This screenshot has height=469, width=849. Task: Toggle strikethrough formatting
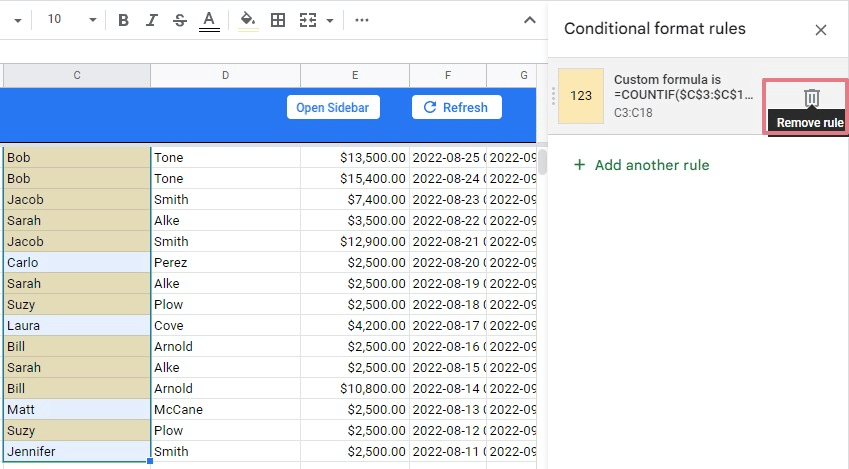click(x=179, y=20)
